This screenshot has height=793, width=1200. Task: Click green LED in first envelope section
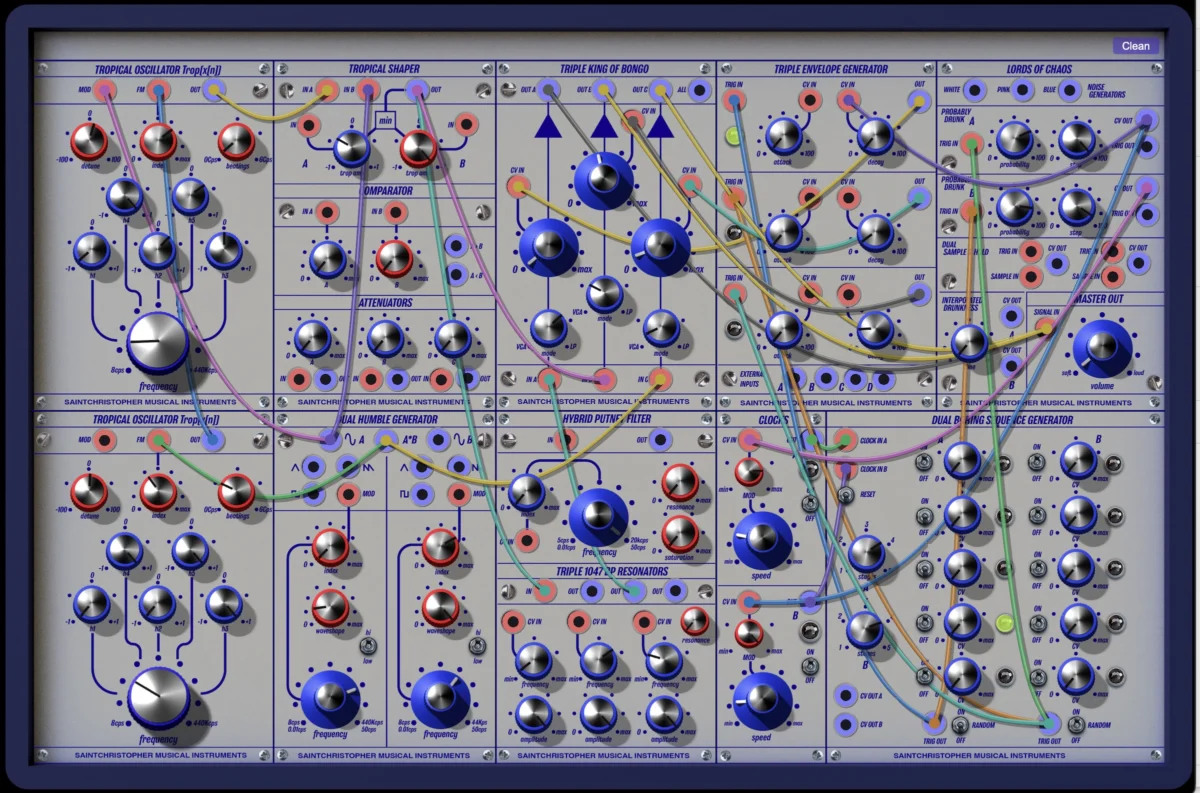[x=733, y=135]
